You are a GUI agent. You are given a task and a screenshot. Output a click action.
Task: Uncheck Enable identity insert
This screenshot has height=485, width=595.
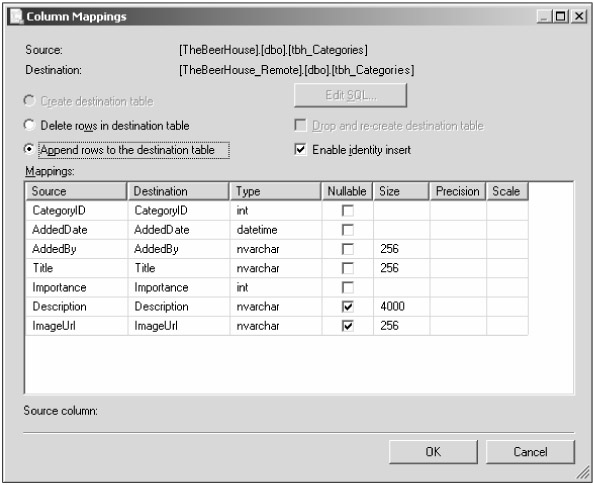300,149
